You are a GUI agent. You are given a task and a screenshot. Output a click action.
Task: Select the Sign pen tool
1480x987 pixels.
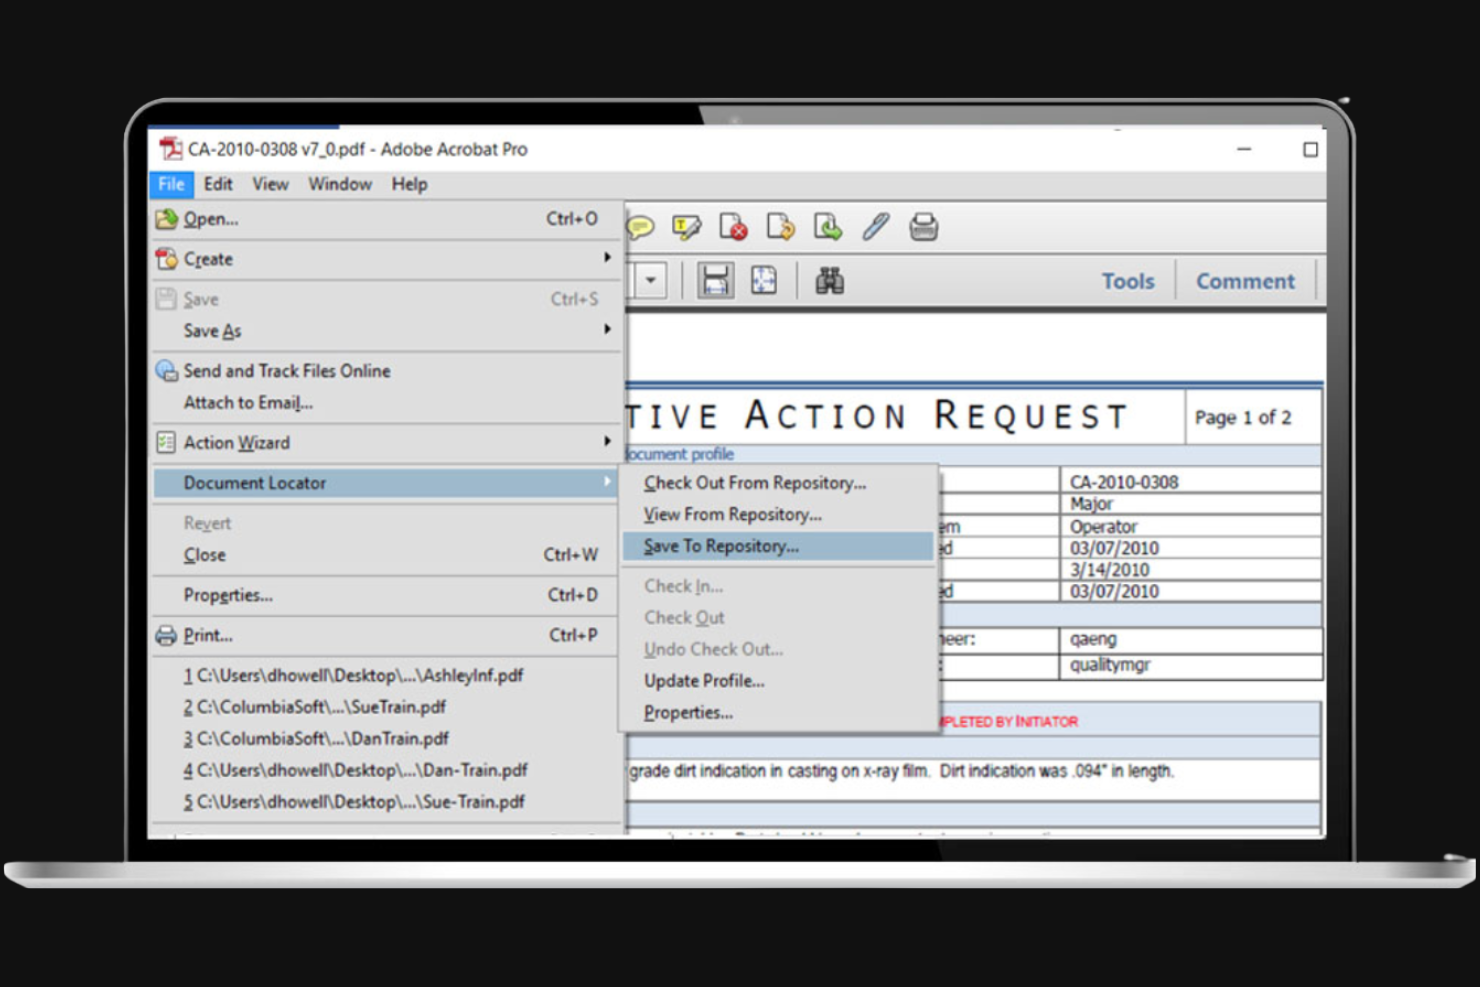[874, 227]
